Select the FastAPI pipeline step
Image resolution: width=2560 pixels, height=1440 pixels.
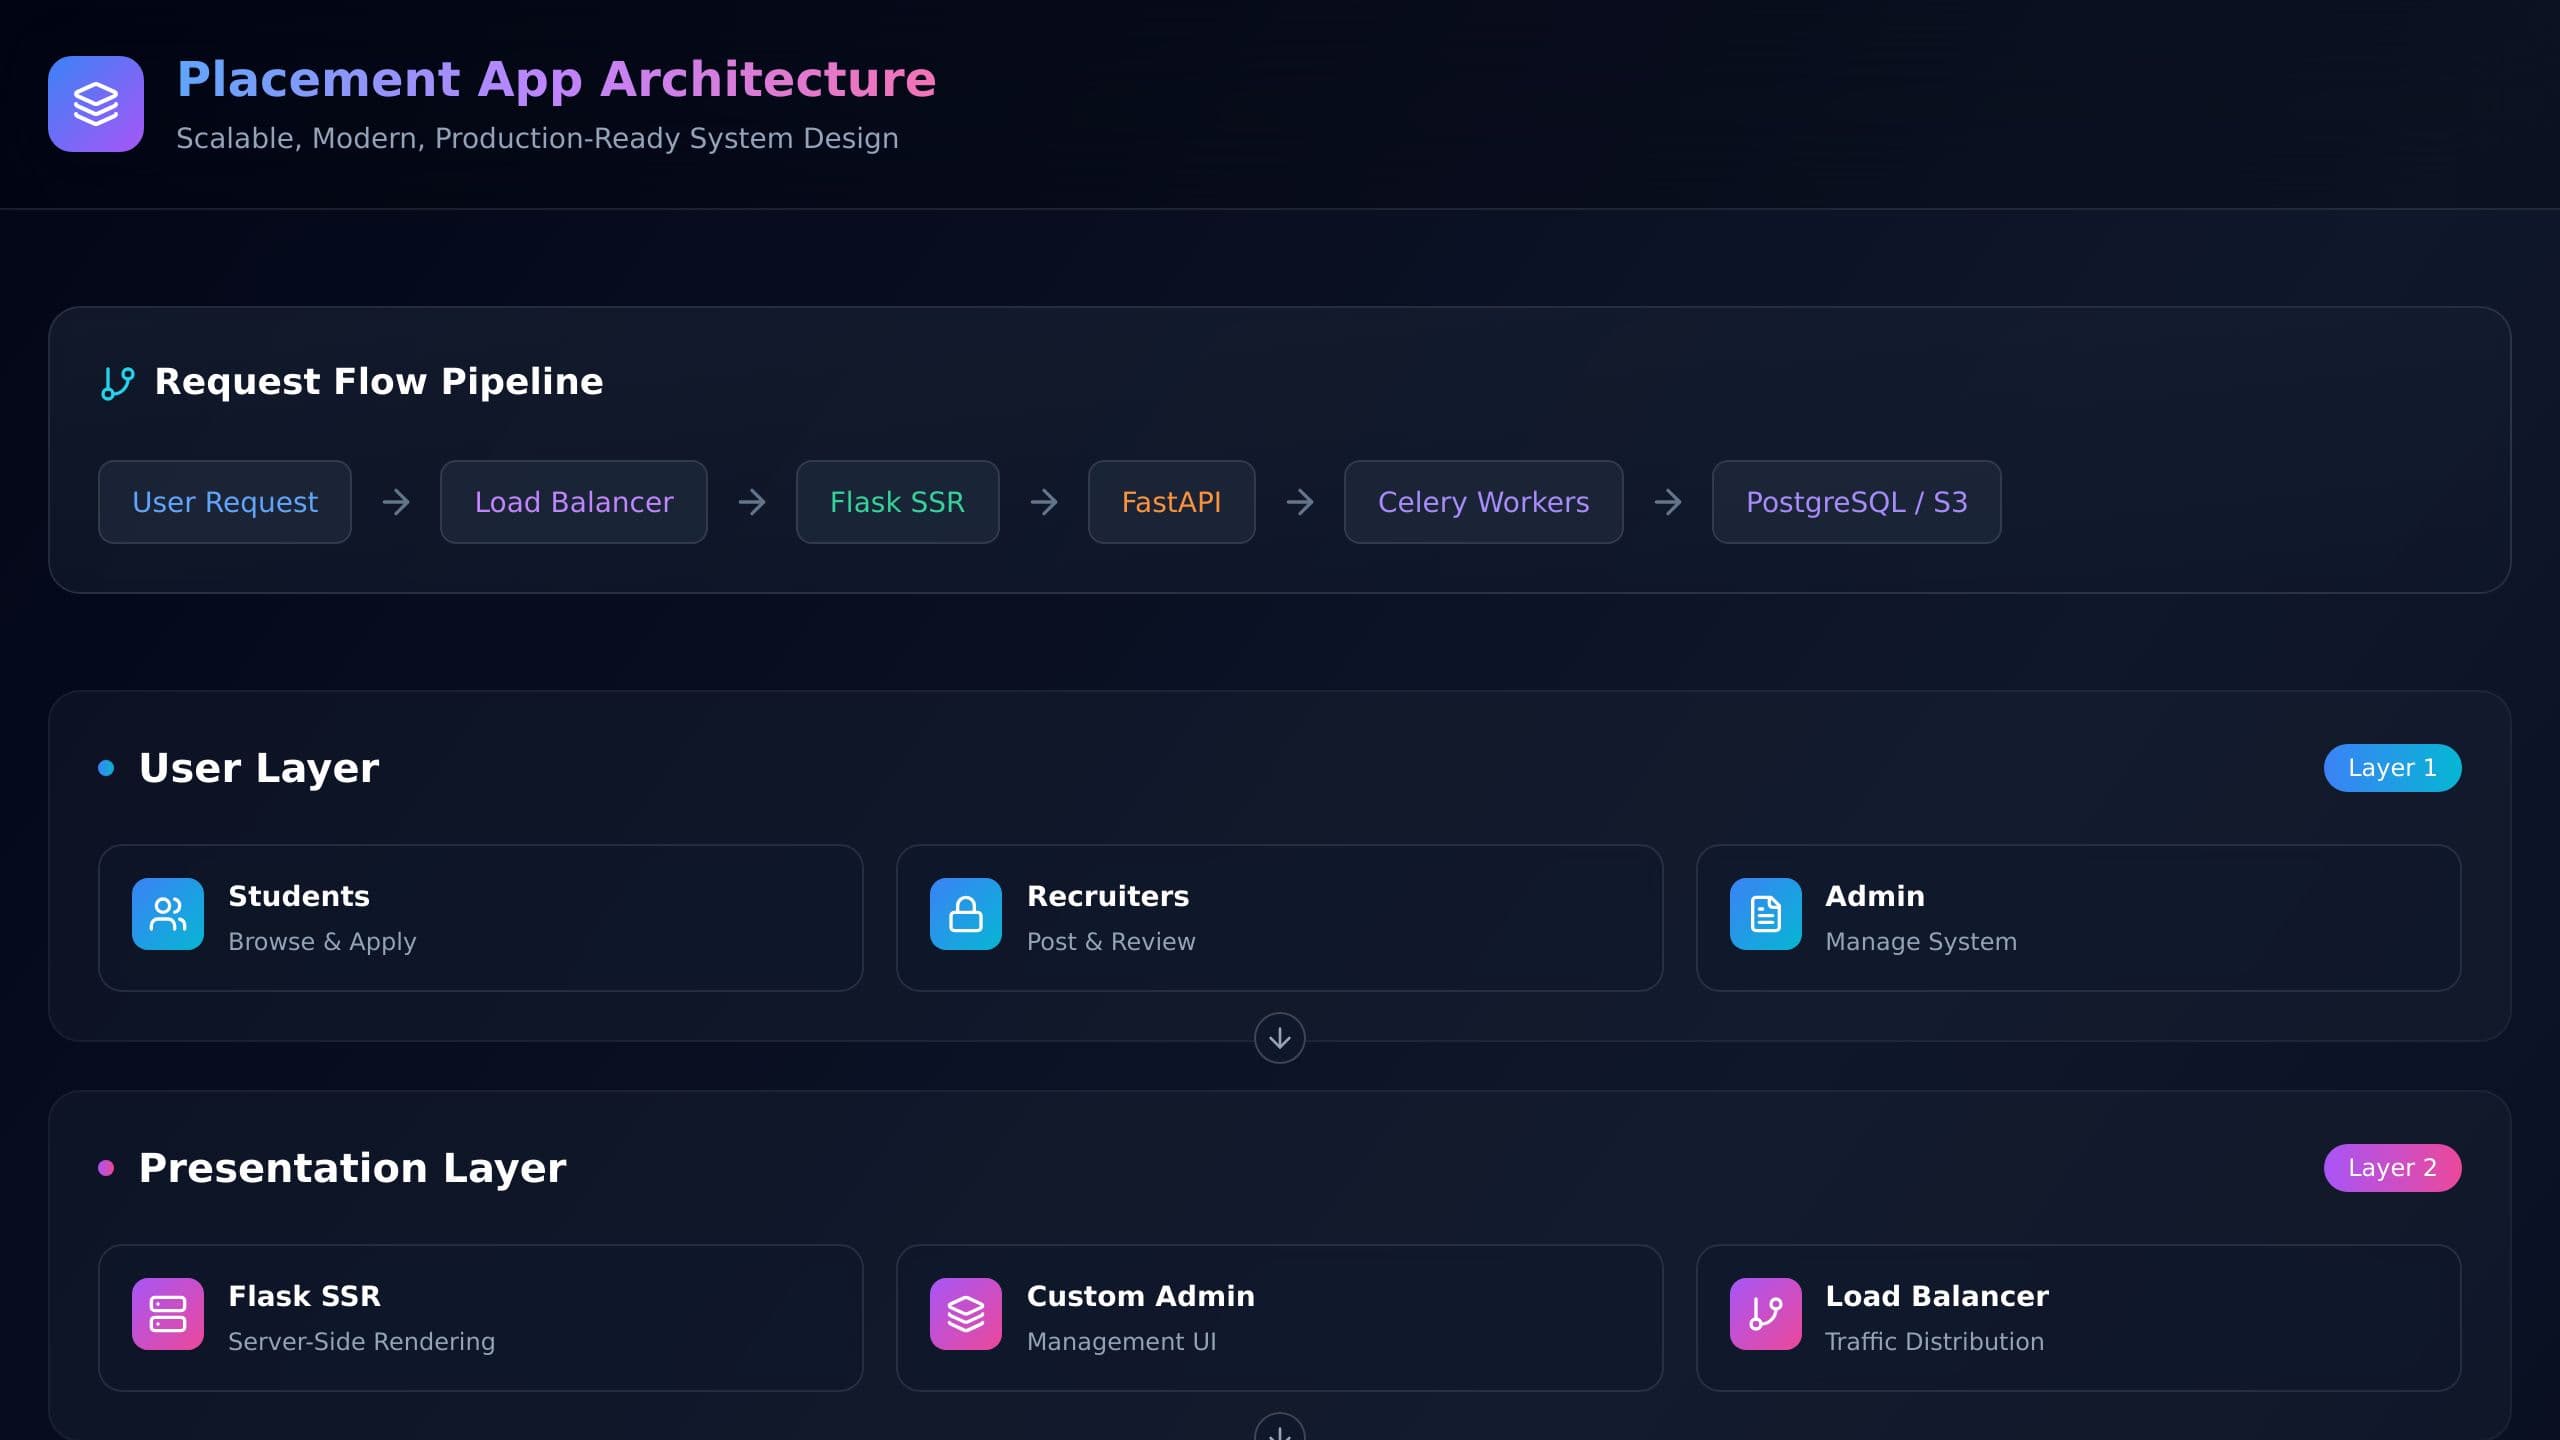click(1172, 502)
